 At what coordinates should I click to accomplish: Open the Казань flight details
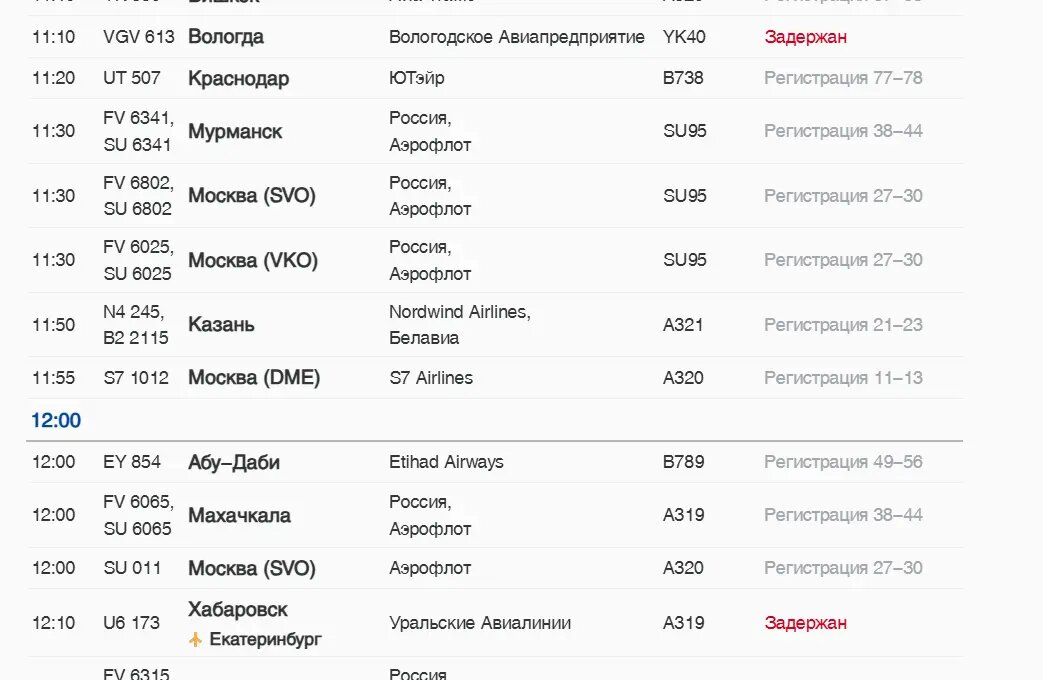221,325
